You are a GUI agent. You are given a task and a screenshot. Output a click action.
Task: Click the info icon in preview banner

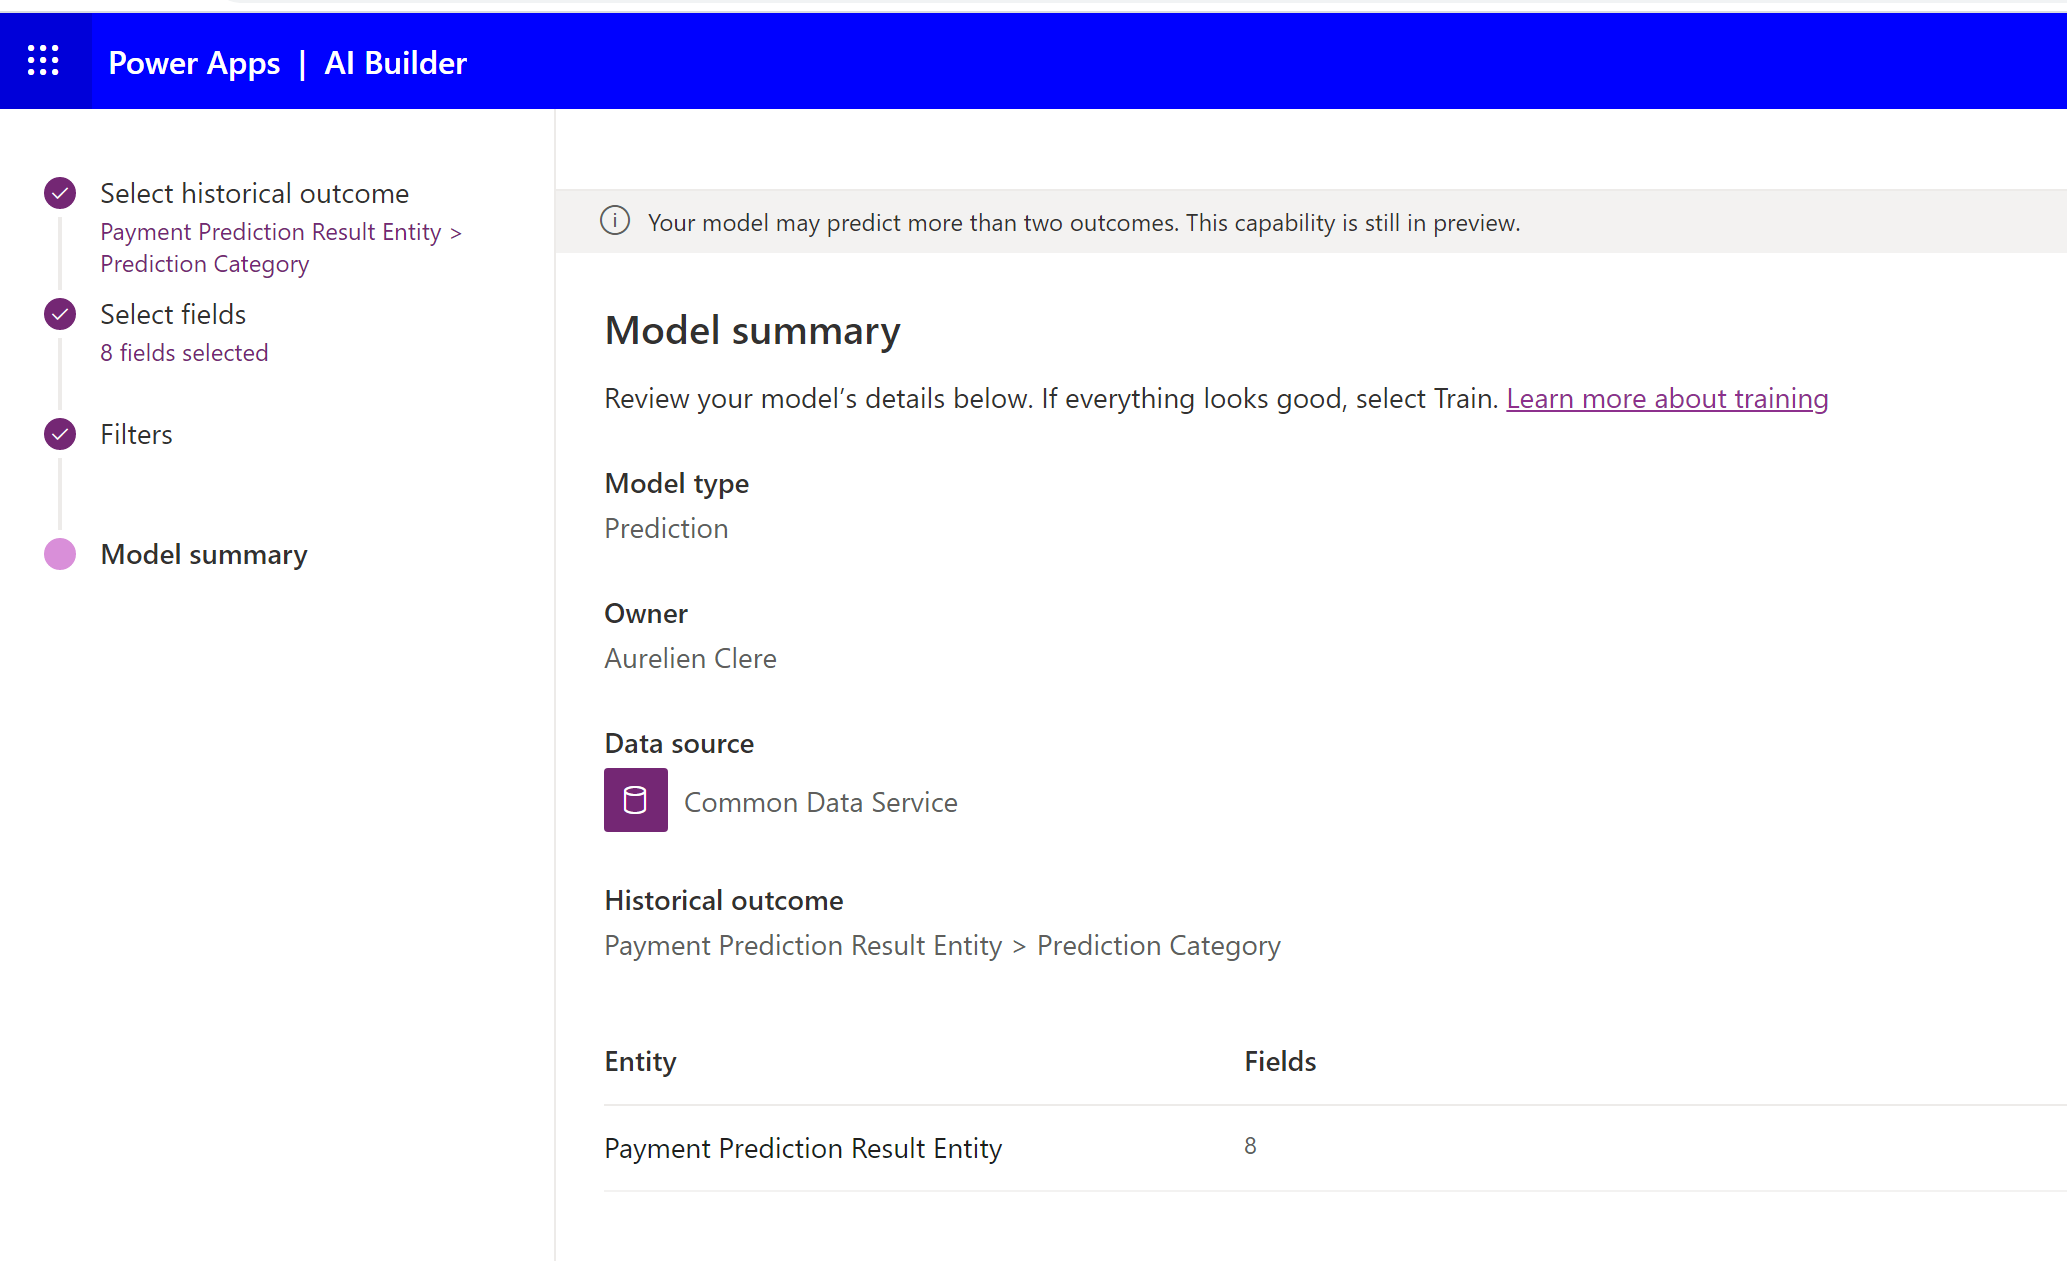(x=615, y=221)
